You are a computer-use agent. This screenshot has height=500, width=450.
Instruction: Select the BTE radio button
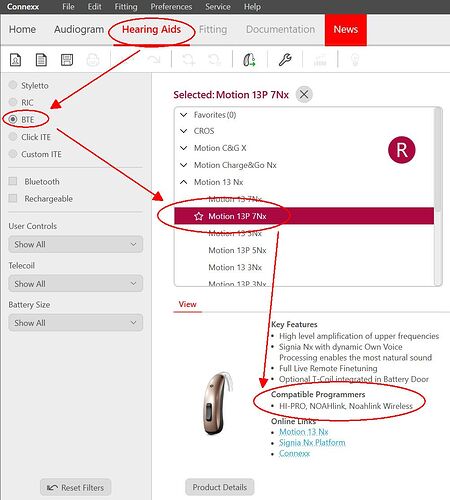click(x=13, y=119)
